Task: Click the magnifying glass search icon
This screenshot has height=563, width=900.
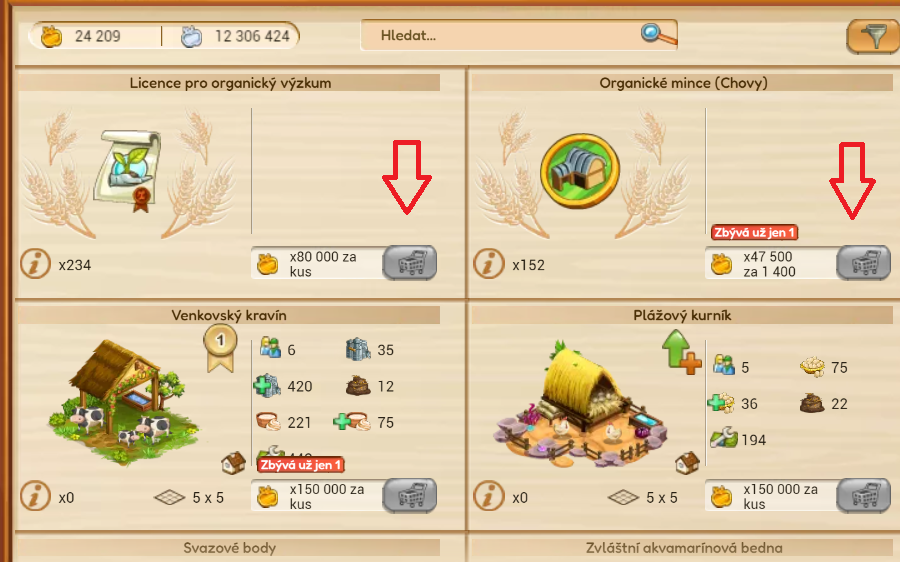Action: pyautogui.click(x=658, y=34)
